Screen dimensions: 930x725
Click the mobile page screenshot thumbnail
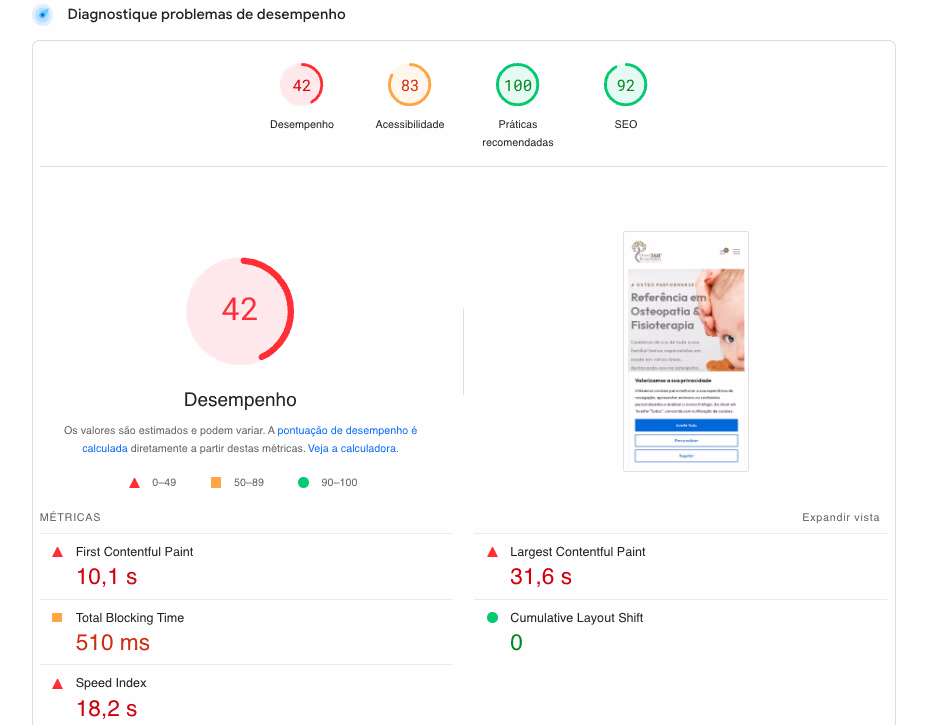(x=686, y=352)
